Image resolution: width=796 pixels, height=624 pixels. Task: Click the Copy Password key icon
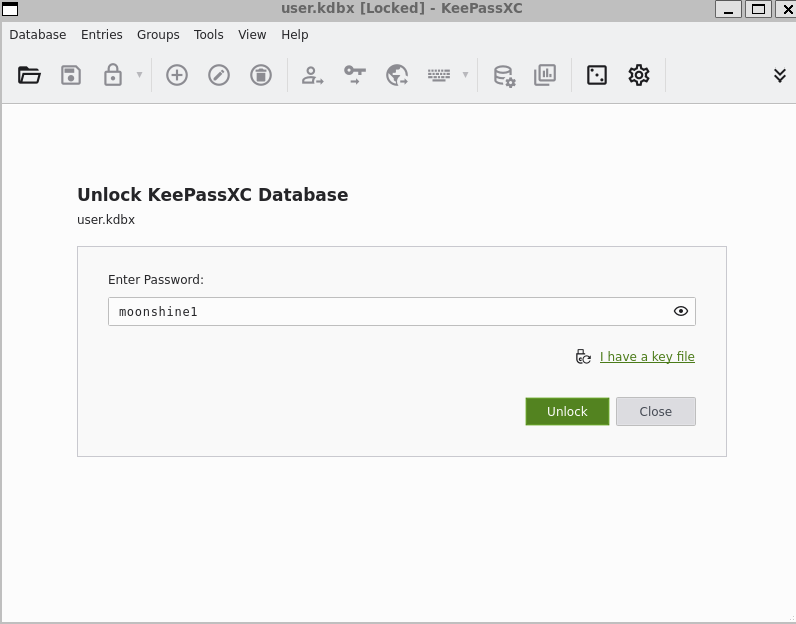coord(355,75)
